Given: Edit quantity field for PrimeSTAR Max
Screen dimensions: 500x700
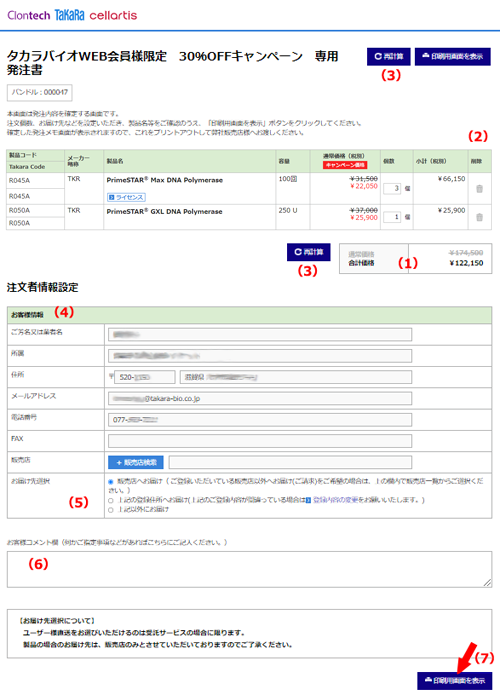Looking at the screenshot, I should (392, 188).
